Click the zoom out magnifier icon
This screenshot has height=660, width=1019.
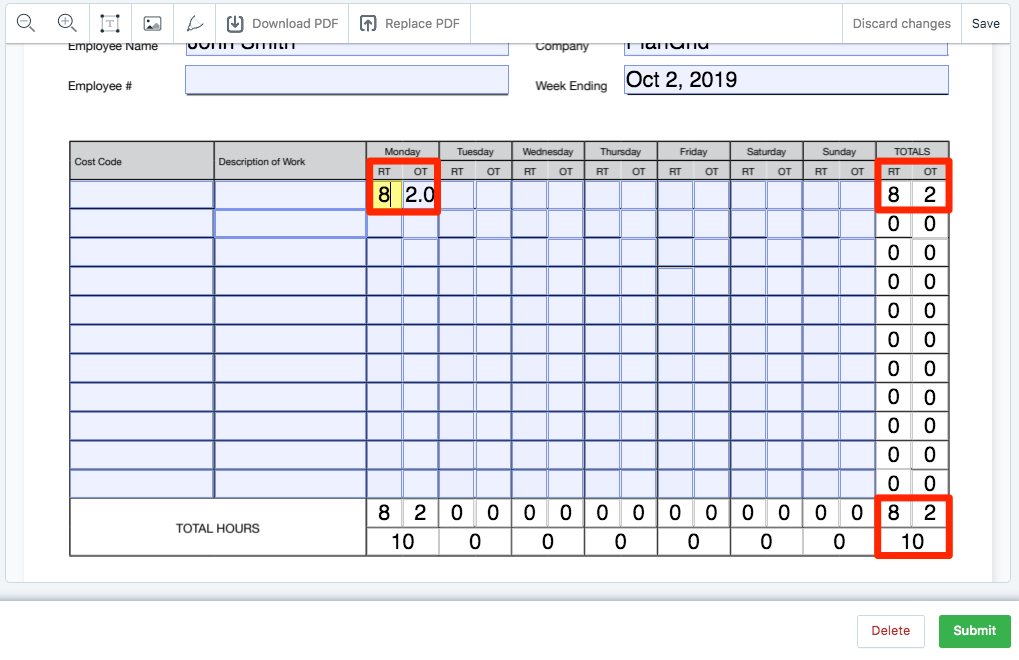click(26, 23)
